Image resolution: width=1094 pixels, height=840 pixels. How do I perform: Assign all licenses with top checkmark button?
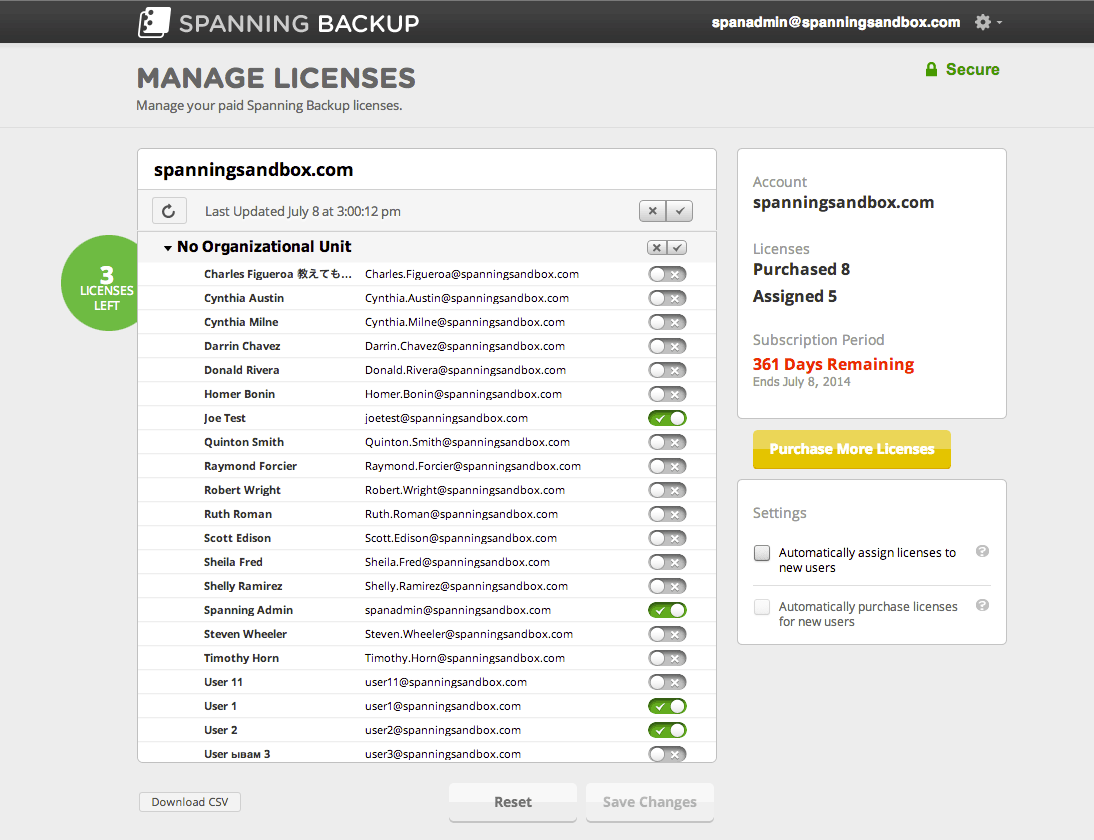click(x=680, y=211)
